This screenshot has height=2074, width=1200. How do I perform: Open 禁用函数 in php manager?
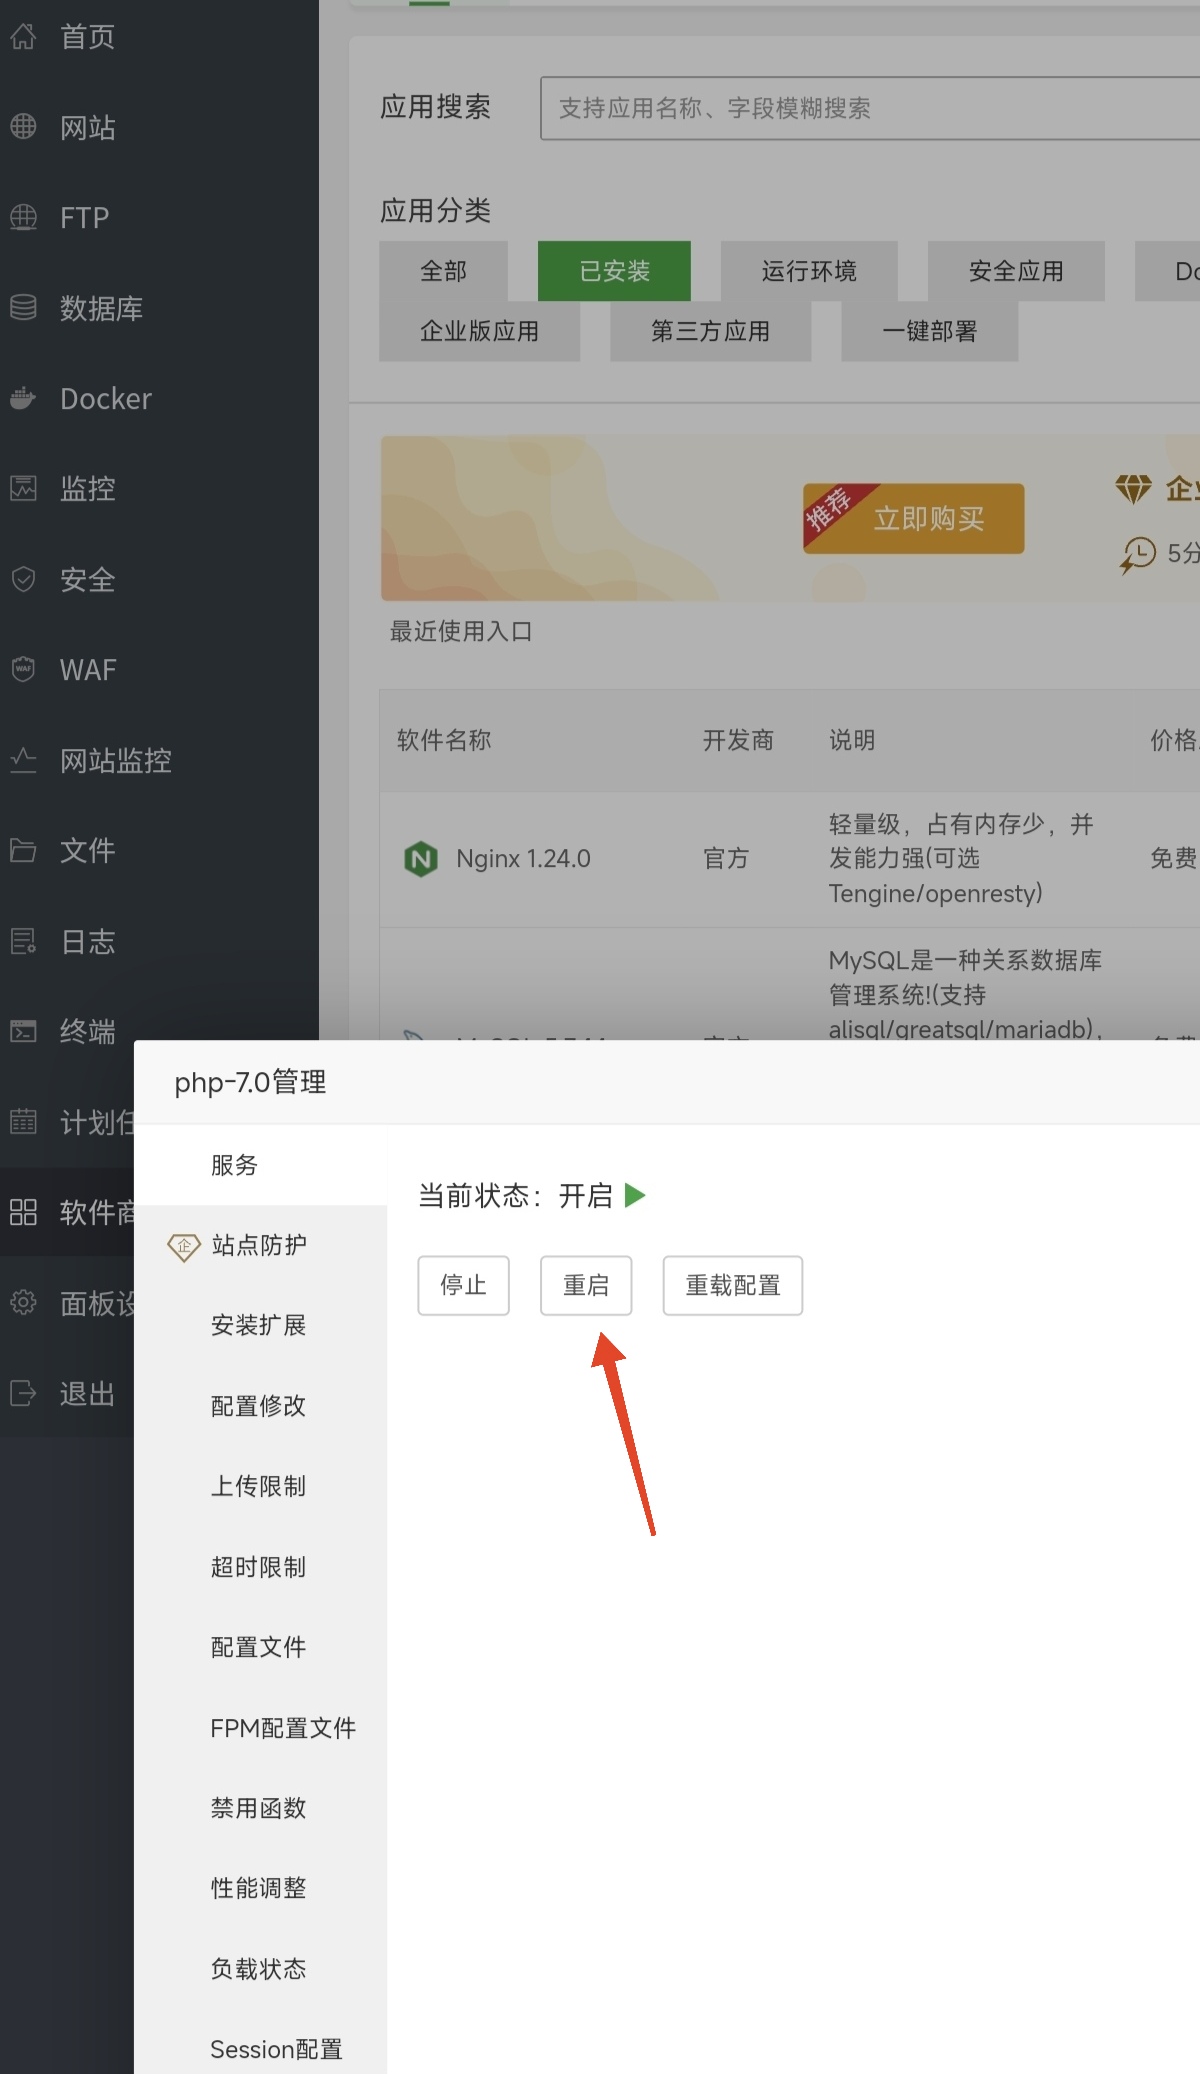coord(260,1808)
